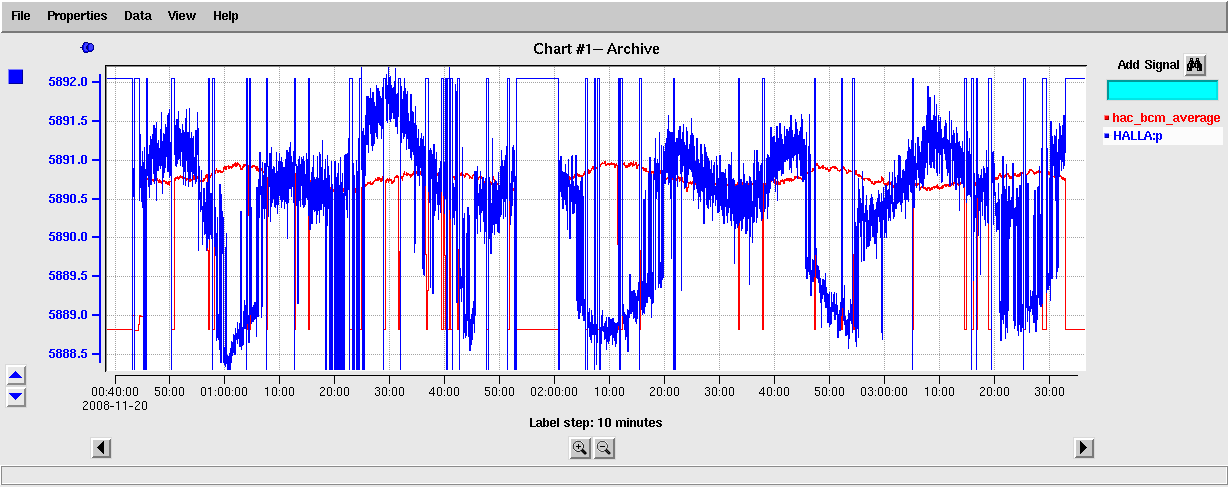Click the blue dot marker above the chart
The image size is (1228, 487).
pos(87,47)
